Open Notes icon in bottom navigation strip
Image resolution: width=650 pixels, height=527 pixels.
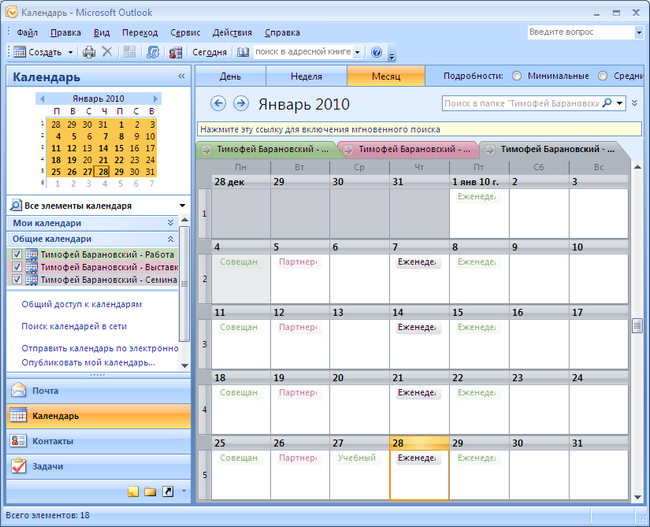[x=133, y=492]
